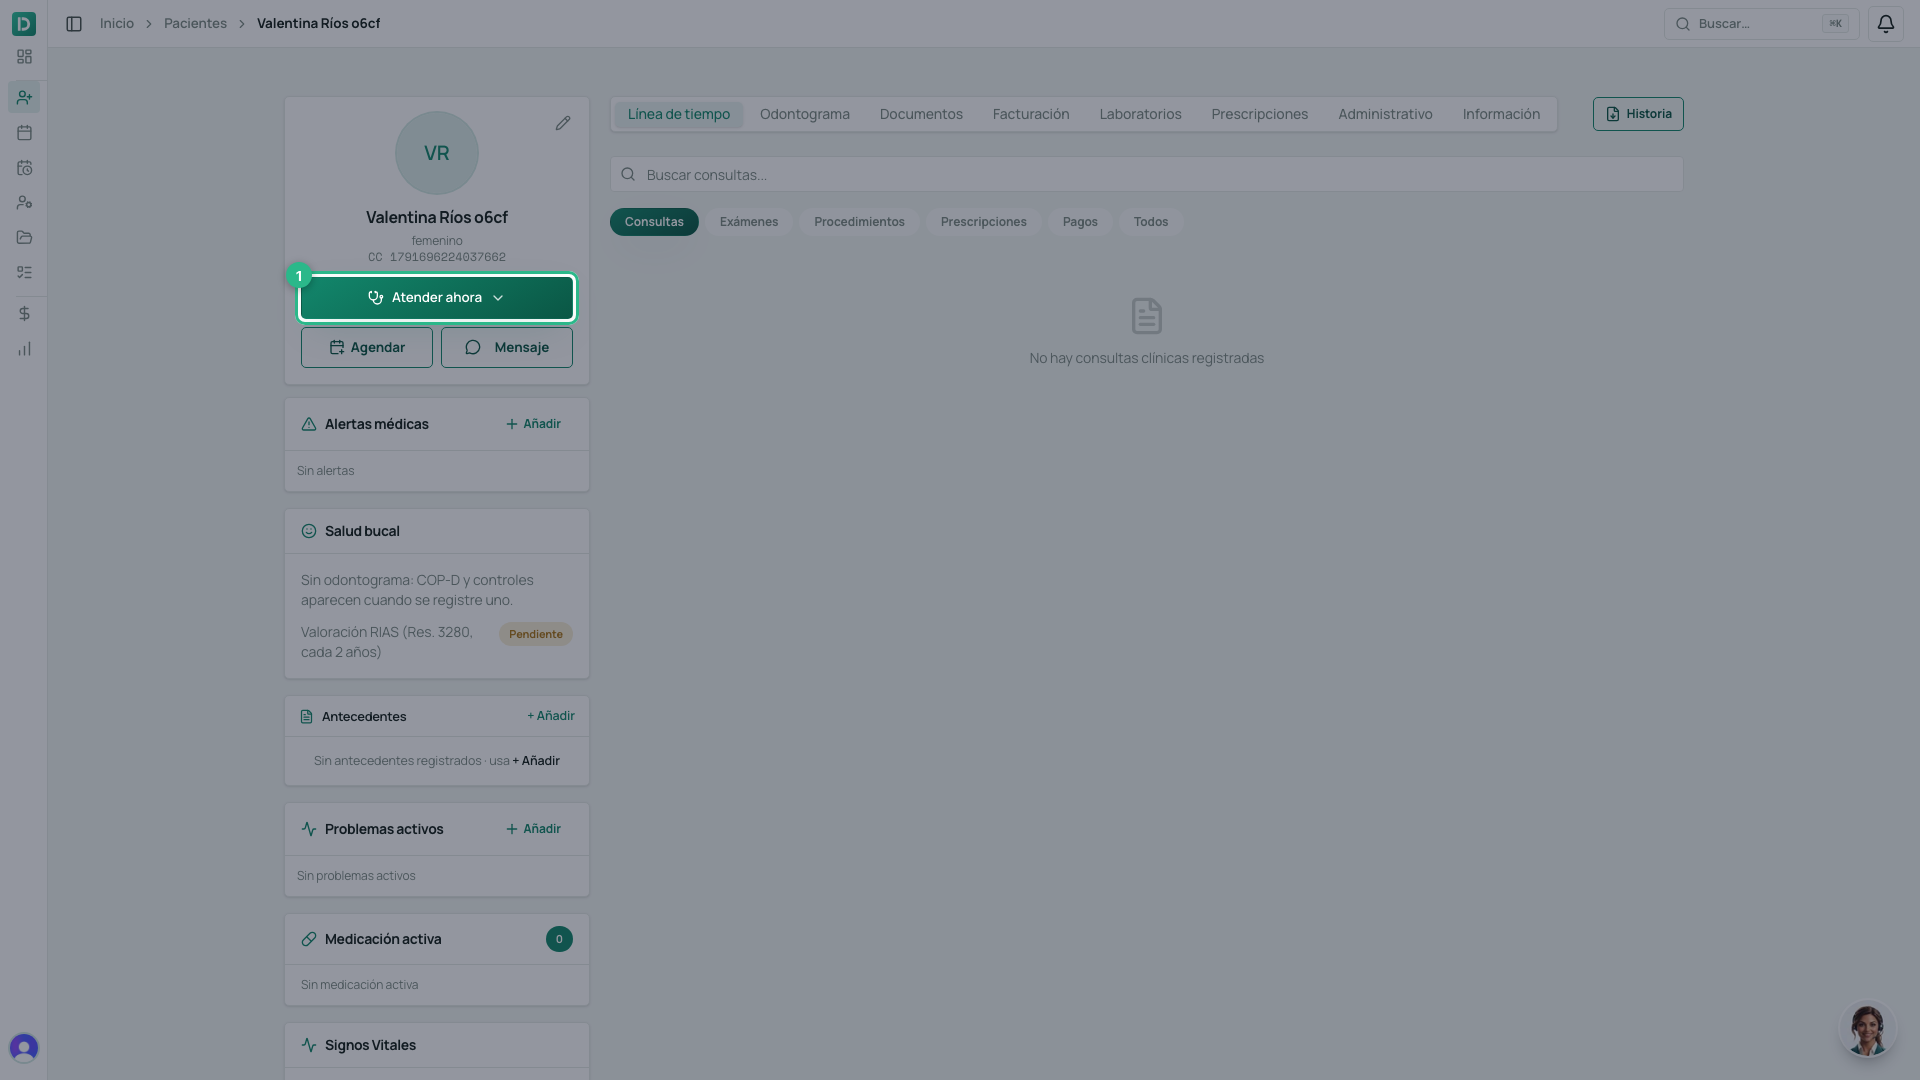Open the folder icon in sidebar

click(x=24, y=237)
